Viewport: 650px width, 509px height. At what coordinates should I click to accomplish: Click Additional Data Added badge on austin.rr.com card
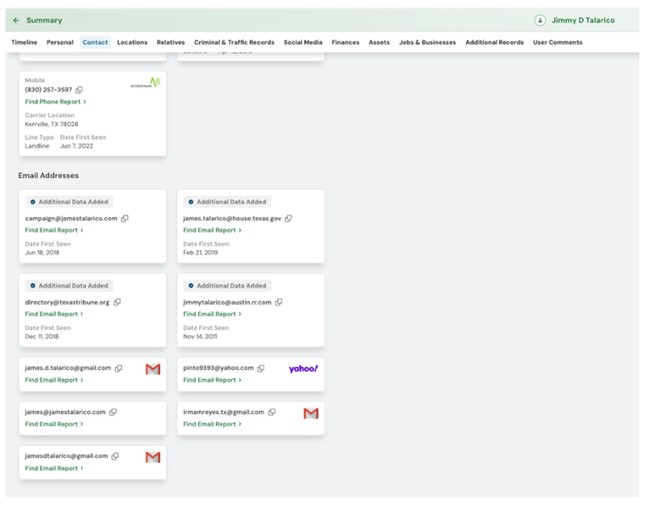point(227,286)
